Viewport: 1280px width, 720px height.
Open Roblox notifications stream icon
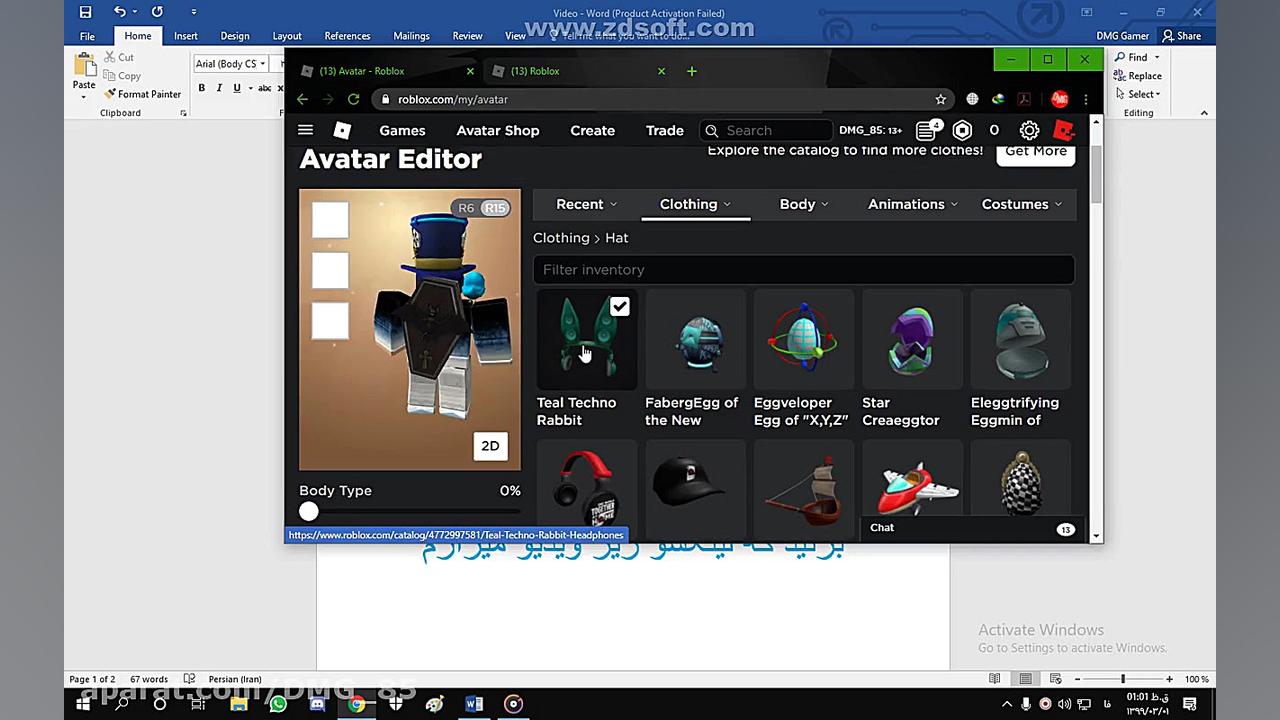pyautogui.click(x=928, y=130)
